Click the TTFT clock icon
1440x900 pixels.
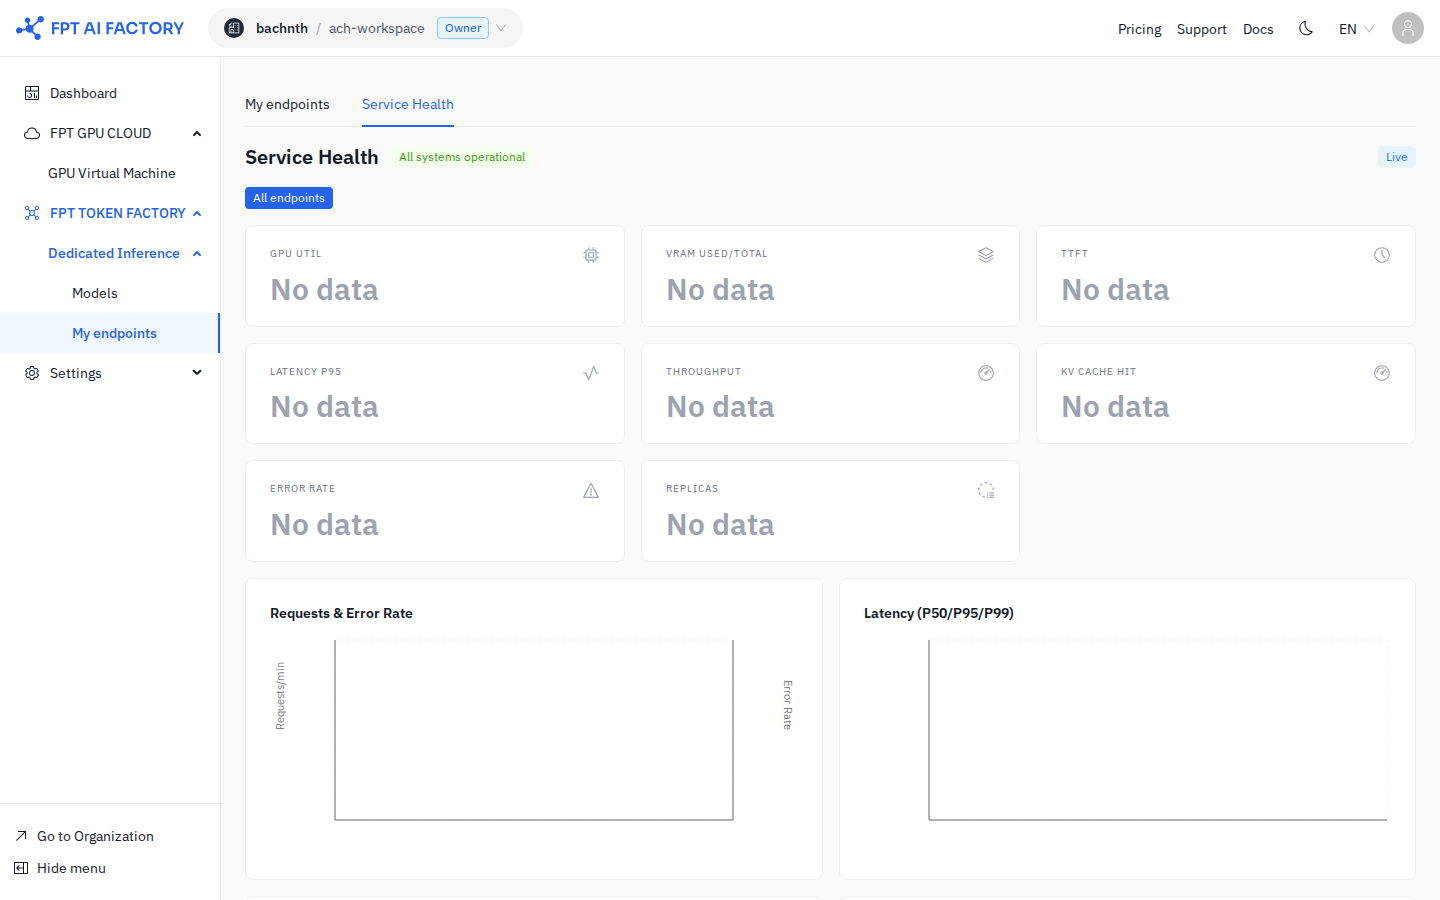[1382, 255]
